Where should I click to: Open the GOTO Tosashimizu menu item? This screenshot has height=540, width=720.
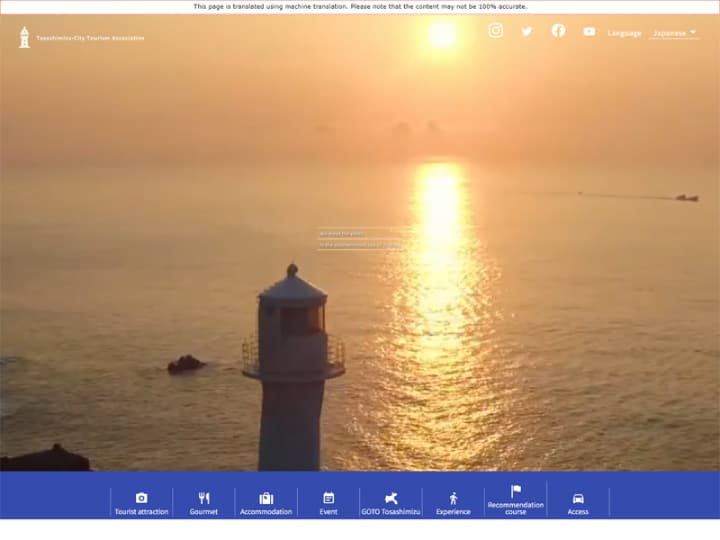pyautogui.click(x=391, y=511)
